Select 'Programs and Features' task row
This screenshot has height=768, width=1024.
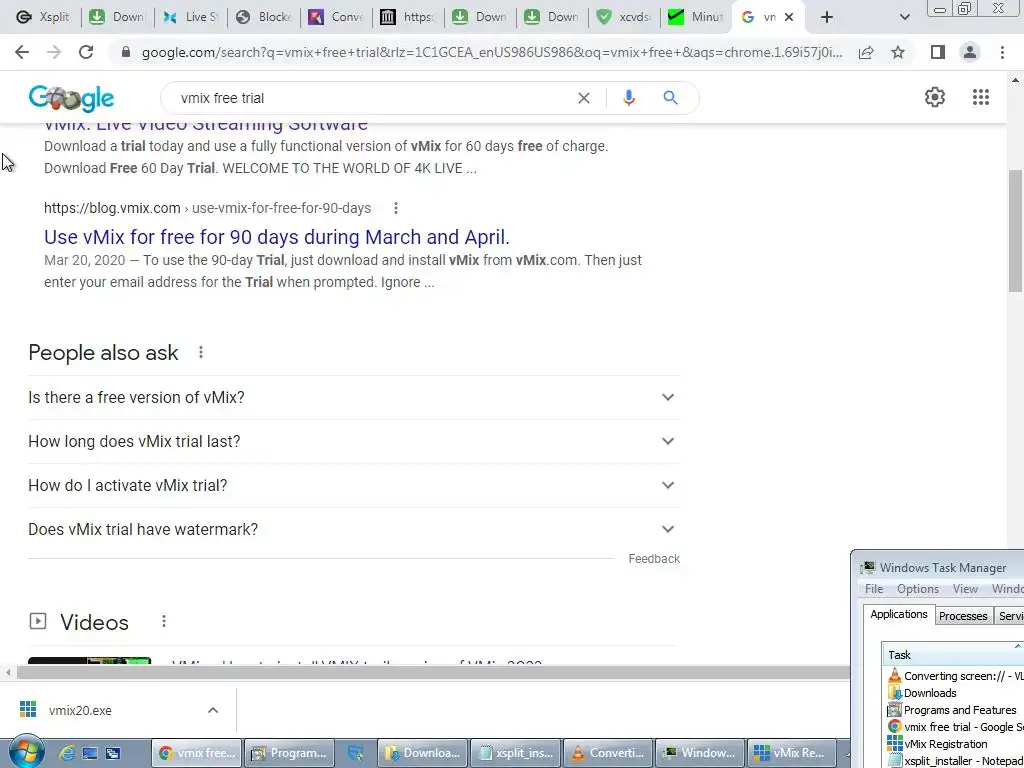(x=955, y=710)
